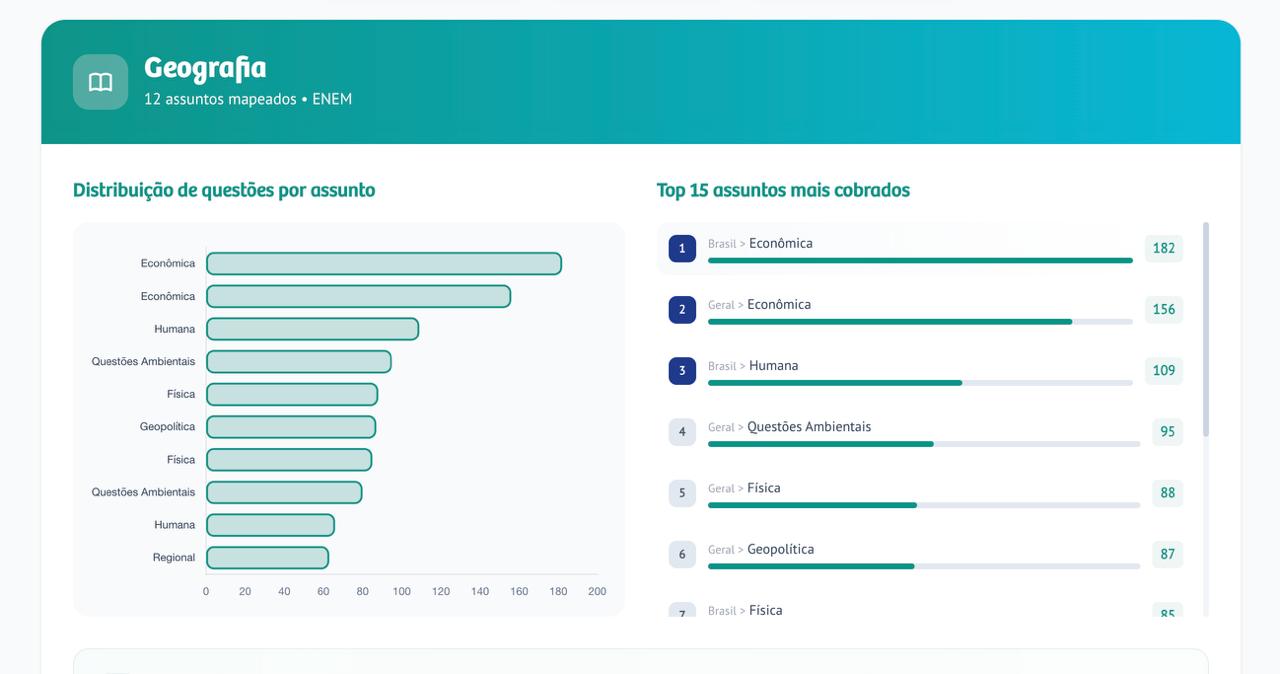The image size is (1280, 674).
Task: Click the Regional bar in the chart
Action: [267, 558]
